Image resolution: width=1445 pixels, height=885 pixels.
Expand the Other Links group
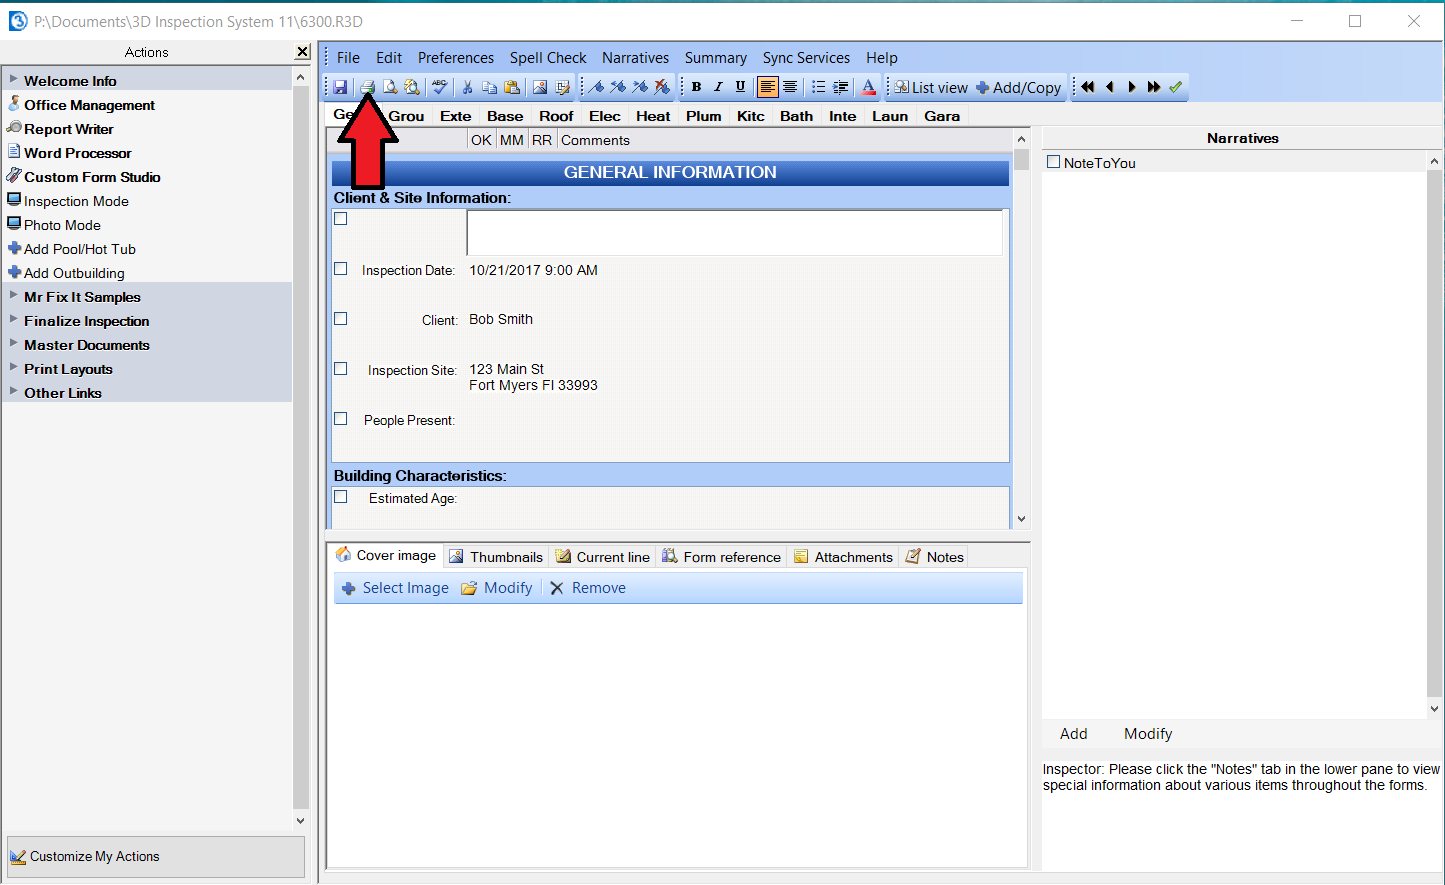tap(13, 391)
